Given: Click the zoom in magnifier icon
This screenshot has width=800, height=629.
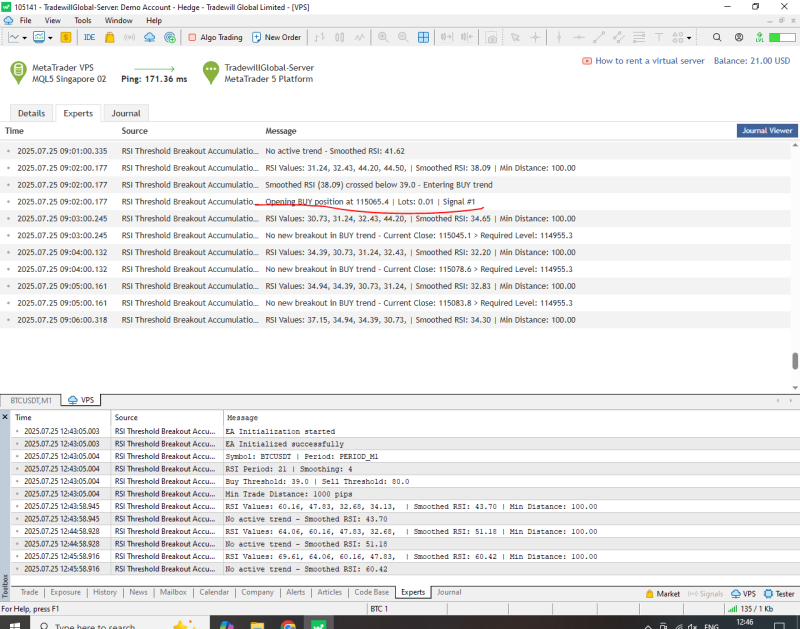Looking at the screenshot, I should tap(383, 37).
